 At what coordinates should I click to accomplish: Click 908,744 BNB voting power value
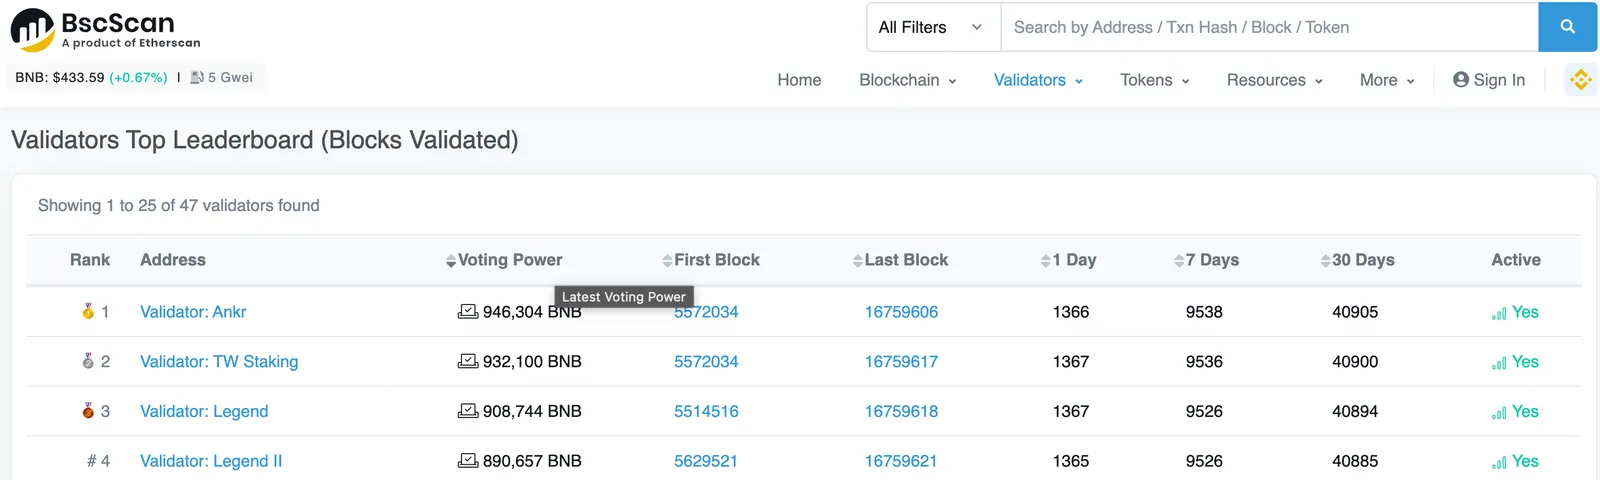click(x=532, y=412)
